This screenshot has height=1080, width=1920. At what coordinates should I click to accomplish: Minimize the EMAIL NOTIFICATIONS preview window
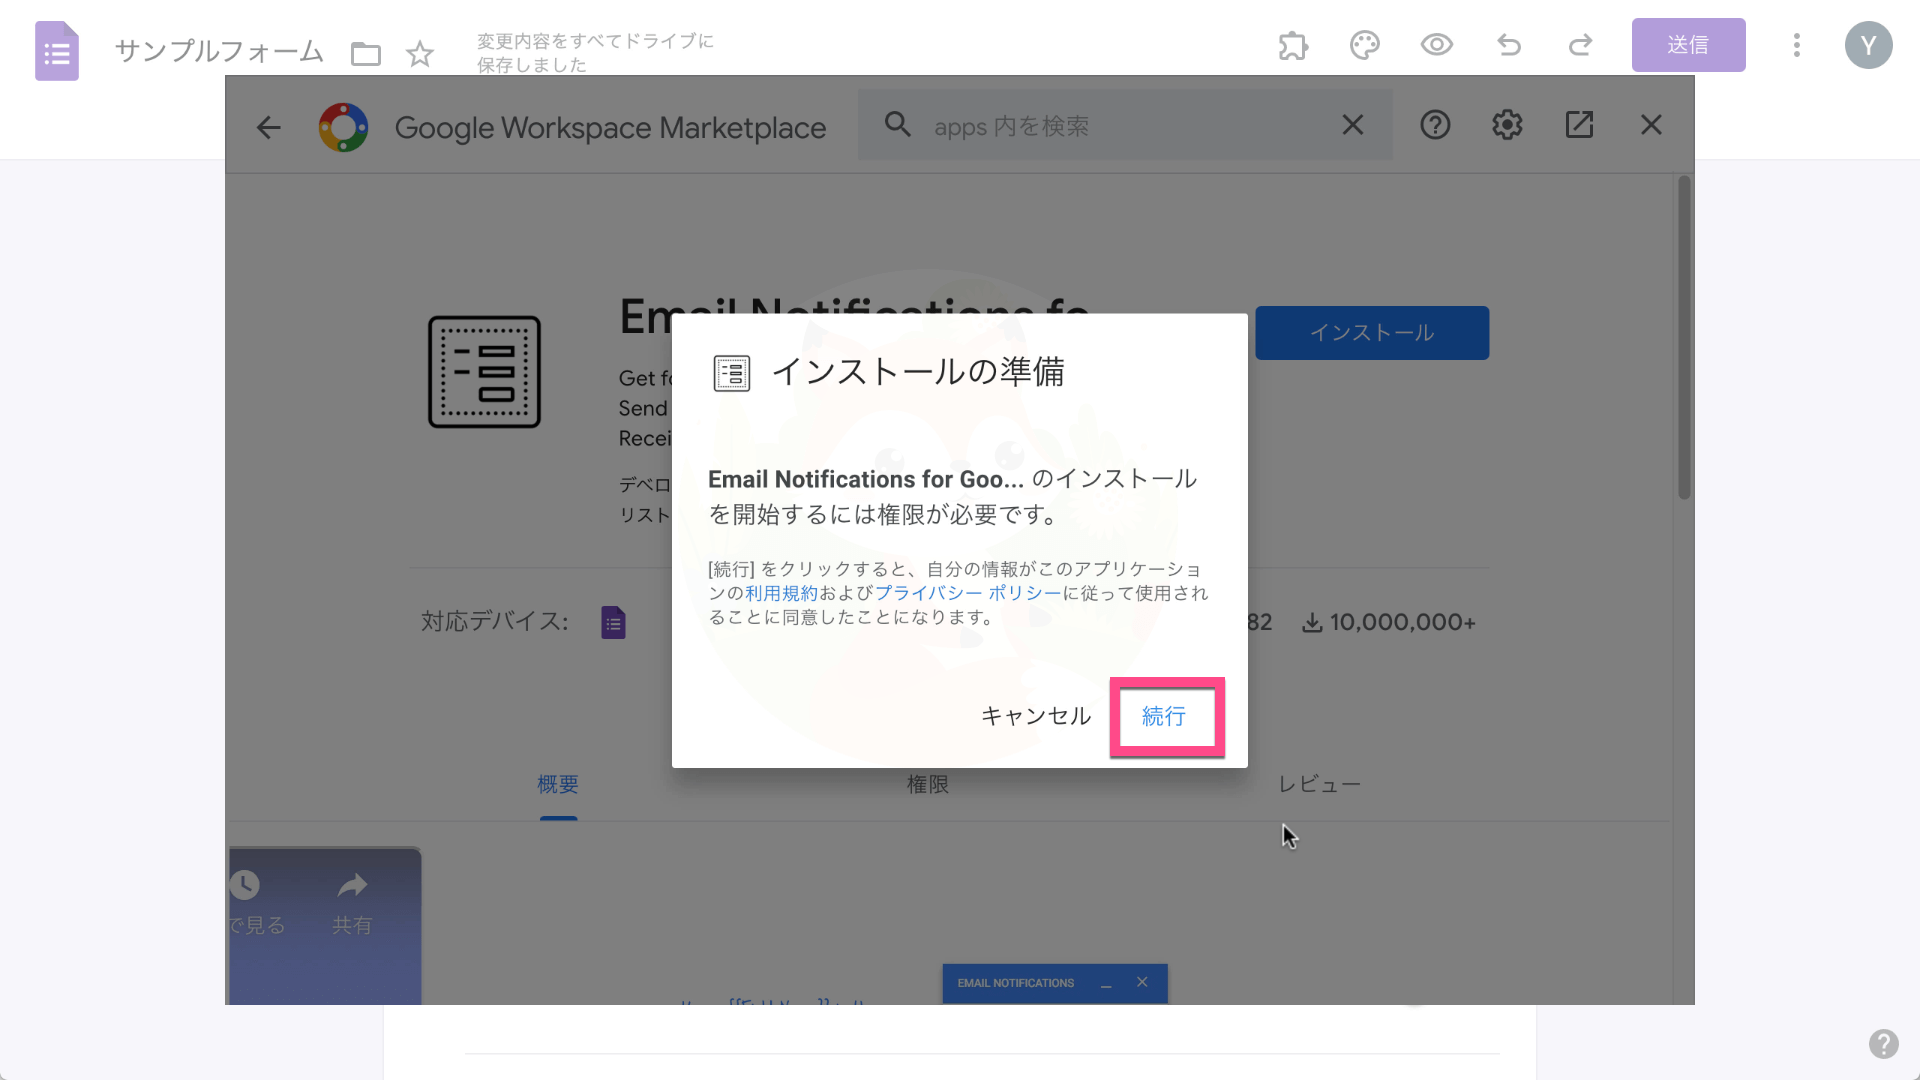1106,984
